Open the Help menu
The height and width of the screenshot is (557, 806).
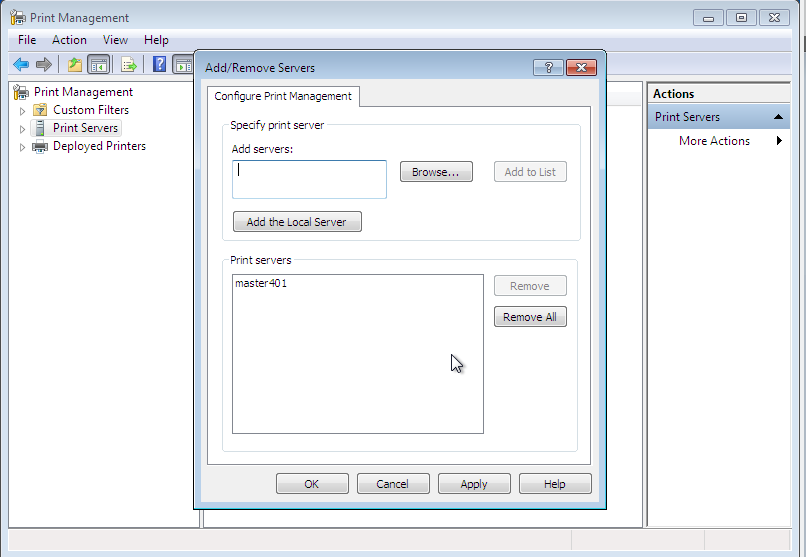[156, 40]
